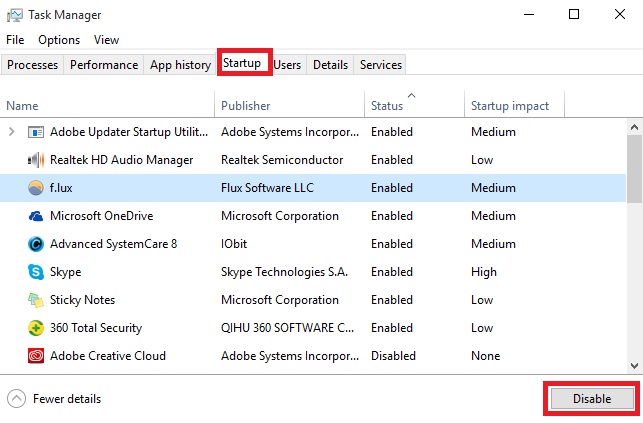Click the Fewer details circle arrow icon
The image size is (643, 423).
tap(16, 398)
